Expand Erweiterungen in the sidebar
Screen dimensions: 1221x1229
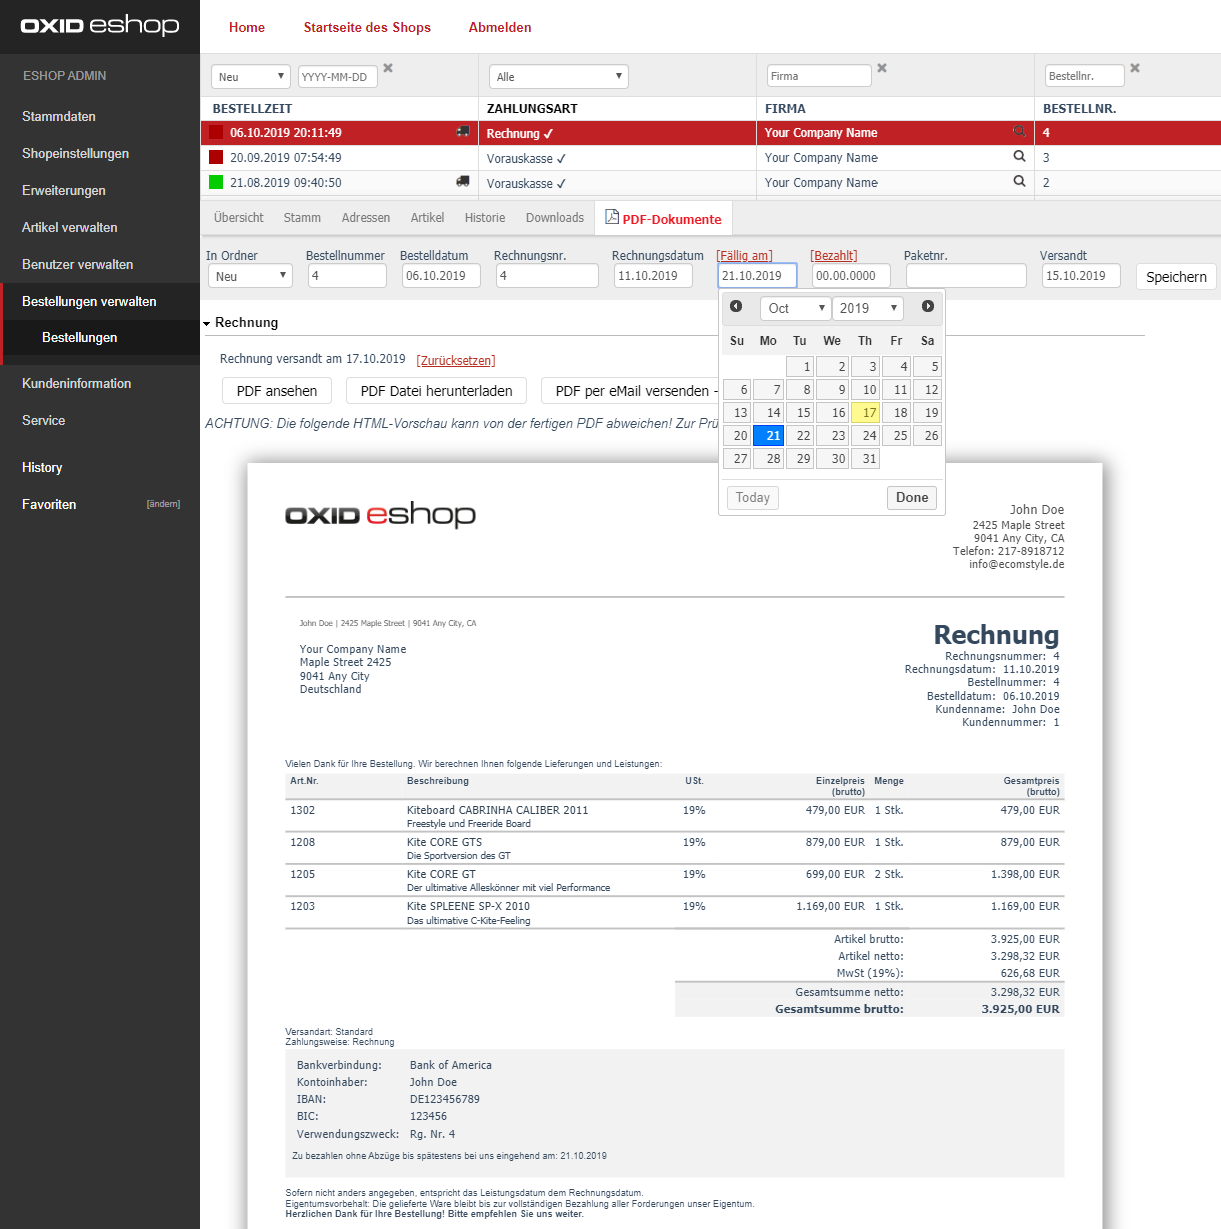click(x=64, y=190)
